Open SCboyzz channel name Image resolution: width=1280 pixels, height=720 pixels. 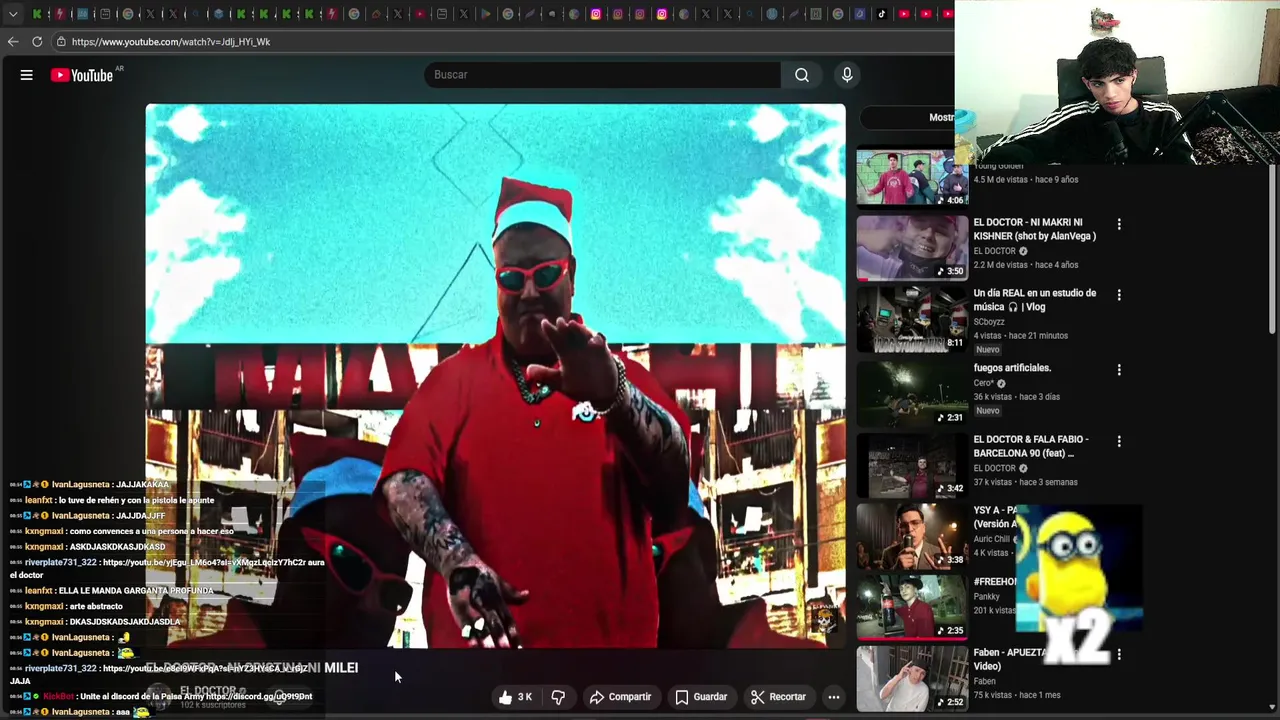[x=989, y=322]
